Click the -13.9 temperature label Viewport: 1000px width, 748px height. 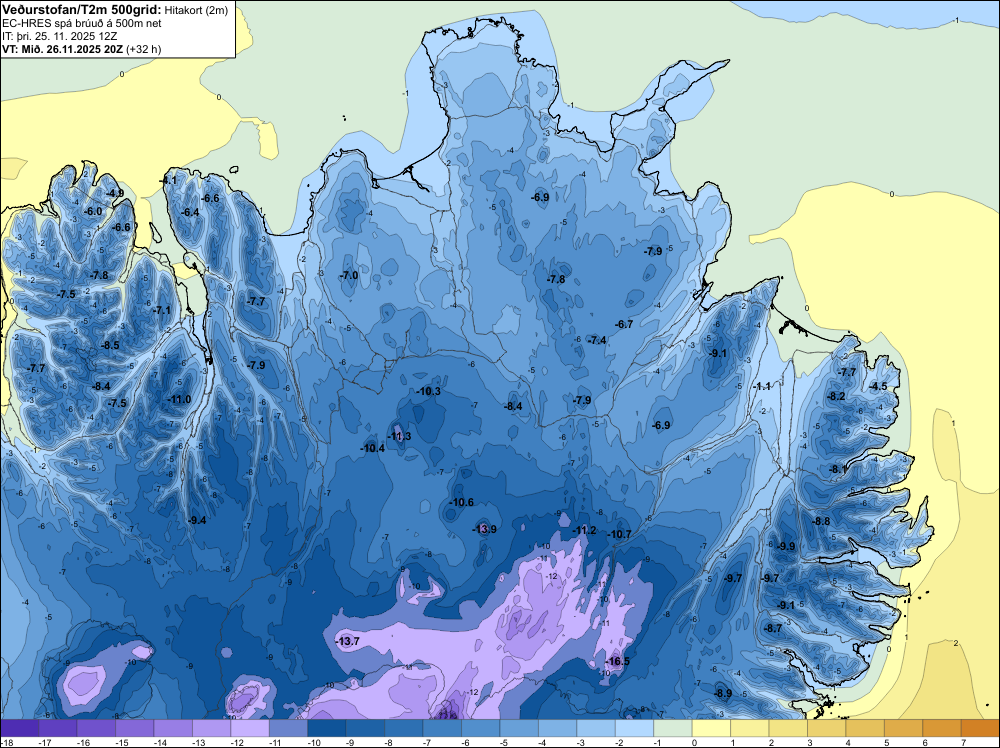click(x=484, y=529)
